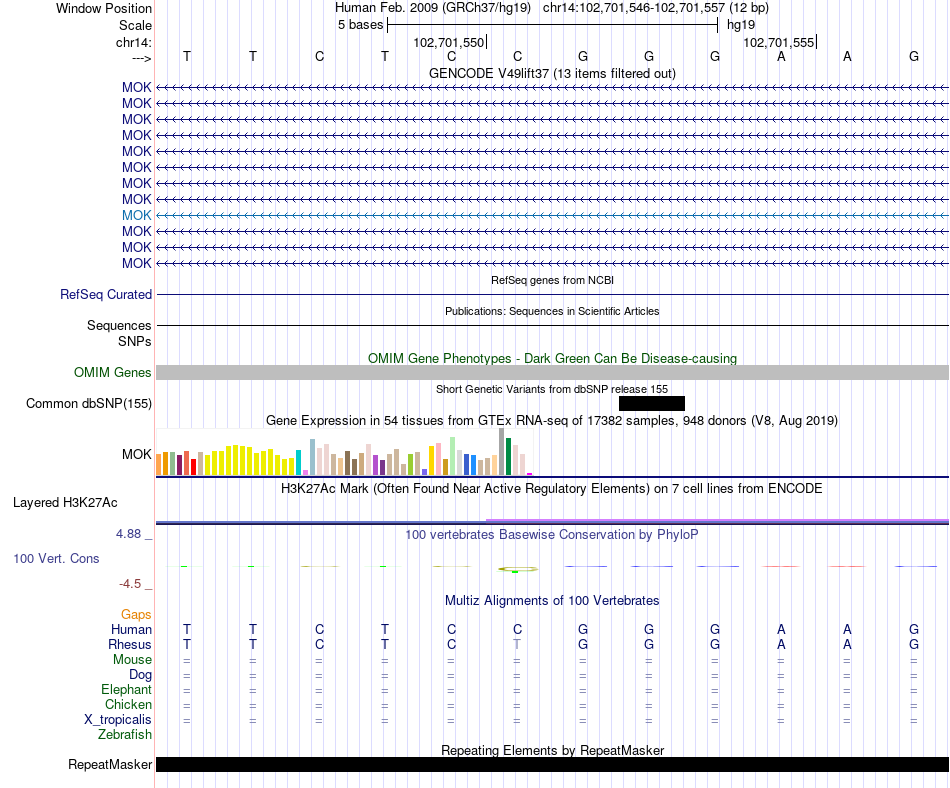
Task: Click the Gene Expression in 54 tissues title
Action: [x=552, y=420]
